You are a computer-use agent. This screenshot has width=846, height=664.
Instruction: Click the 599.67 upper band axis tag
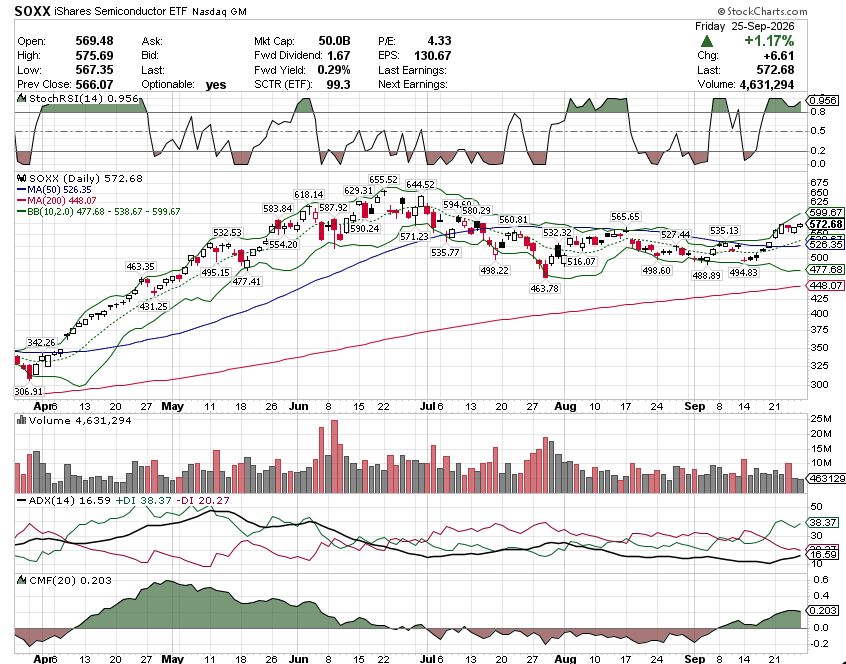(x=825, y=213)
